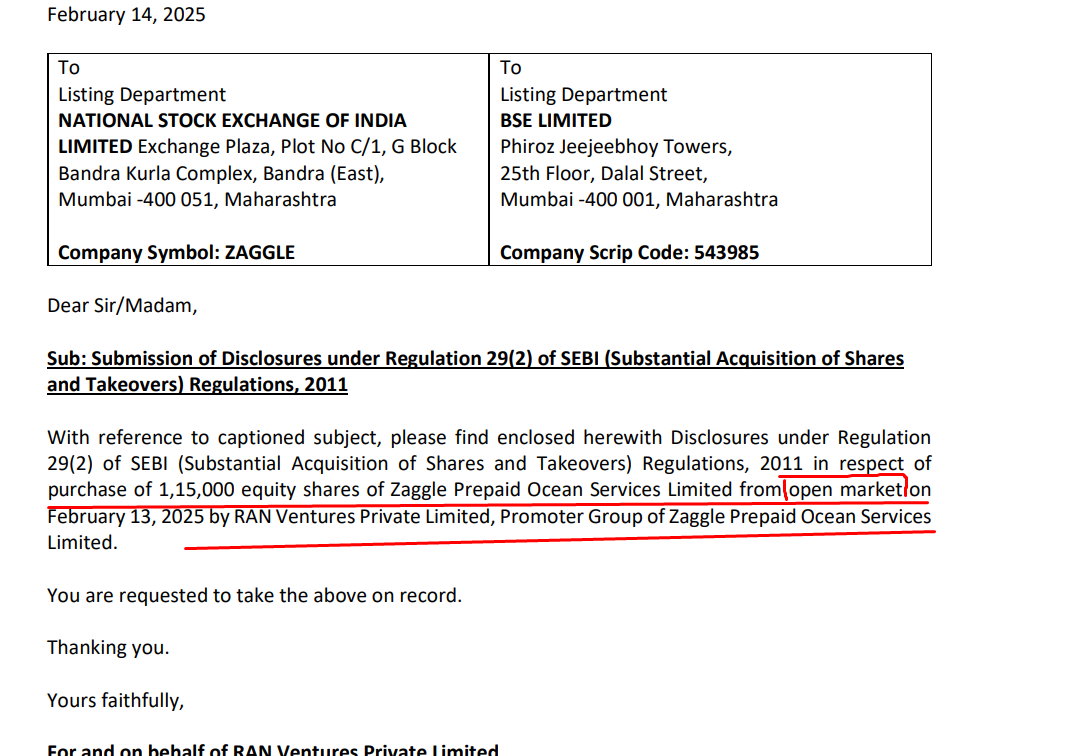Click the NATIONAL STOCK EXCHANGE OF INDIA heading
The image size is (1080, 756).
[232, 121]
